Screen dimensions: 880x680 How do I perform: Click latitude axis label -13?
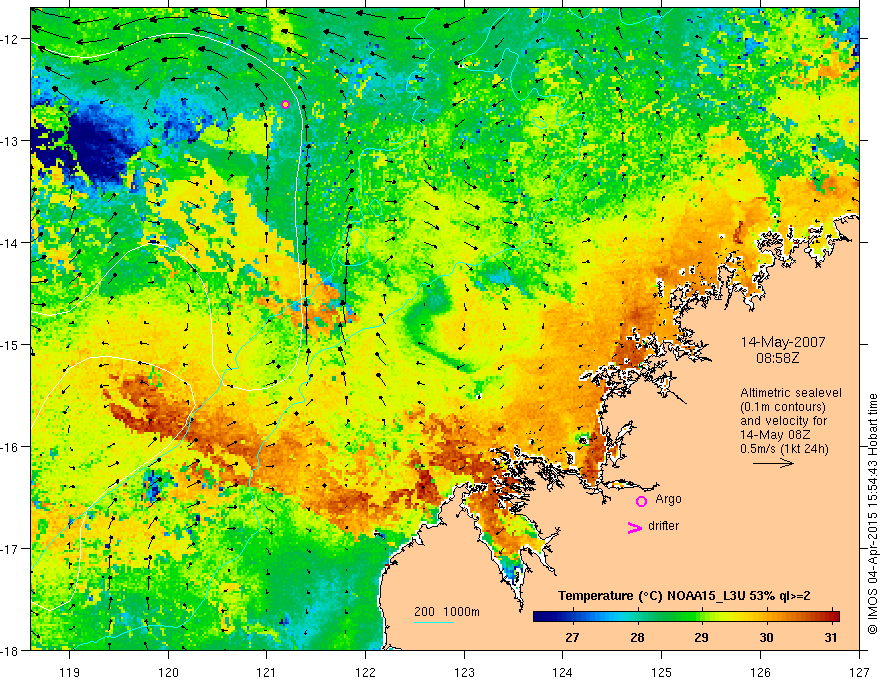11,141
